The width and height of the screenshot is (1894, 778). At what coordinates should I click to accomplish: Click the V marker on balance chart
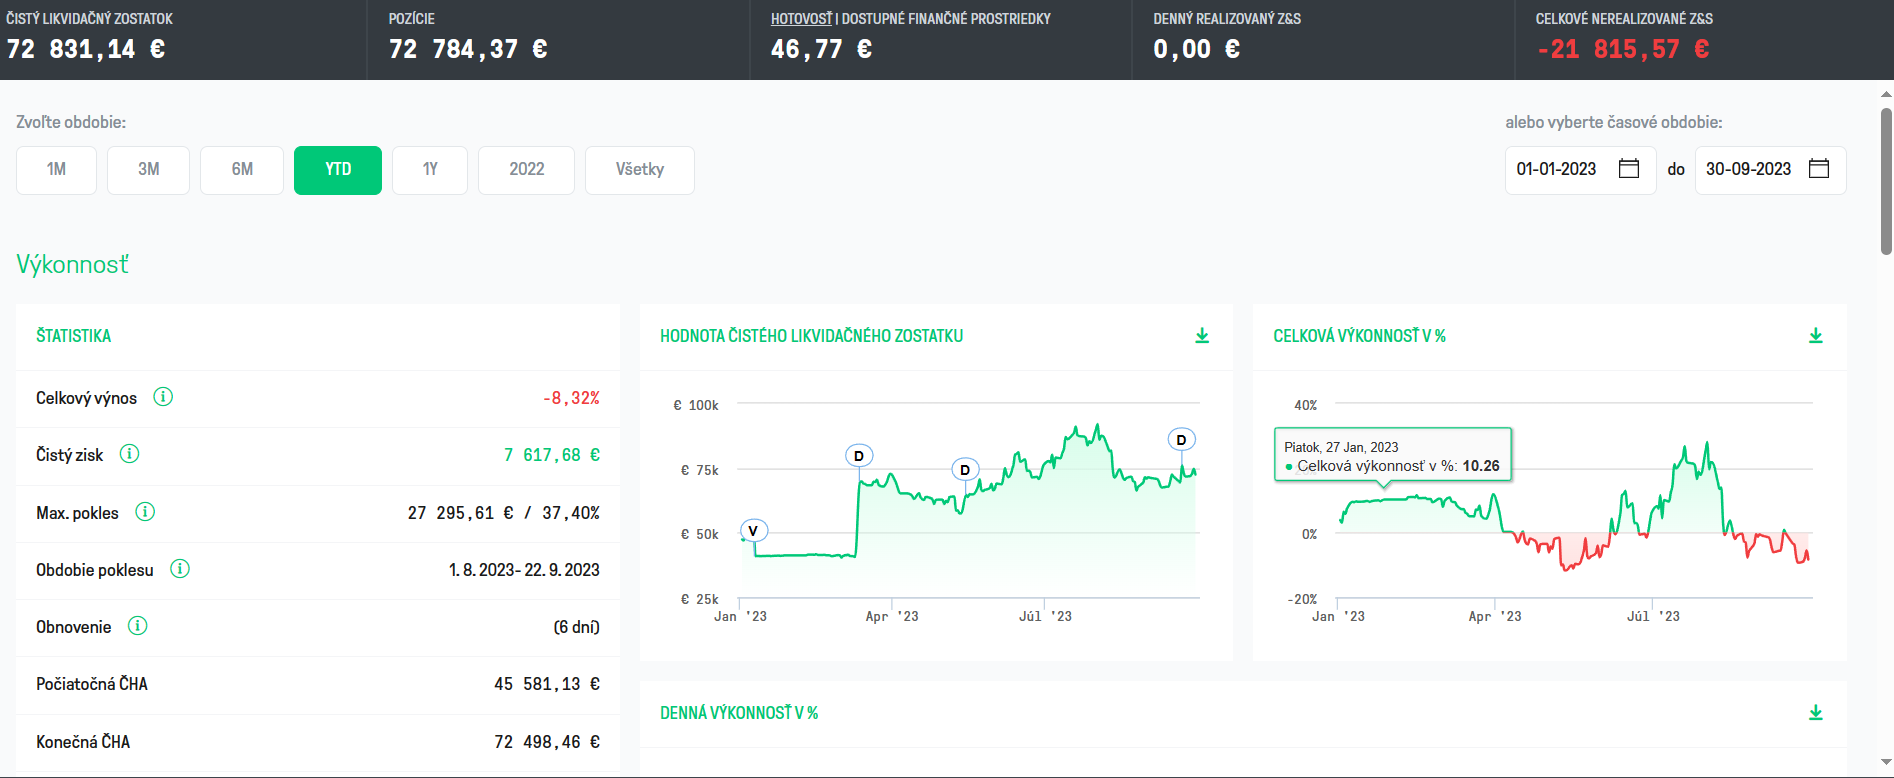click(753, 531)
